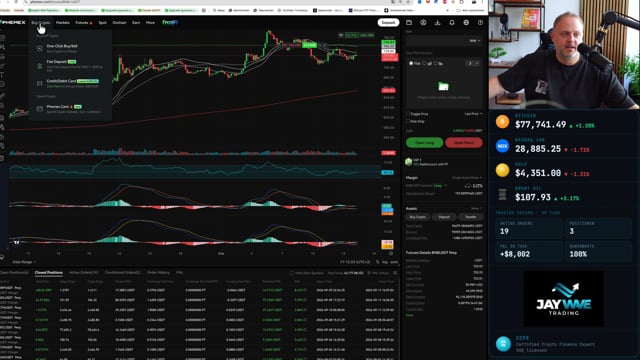Select the third radio option beside Flat
The height and width of the screenshot is (360, 640).
(x=436, y=63)
